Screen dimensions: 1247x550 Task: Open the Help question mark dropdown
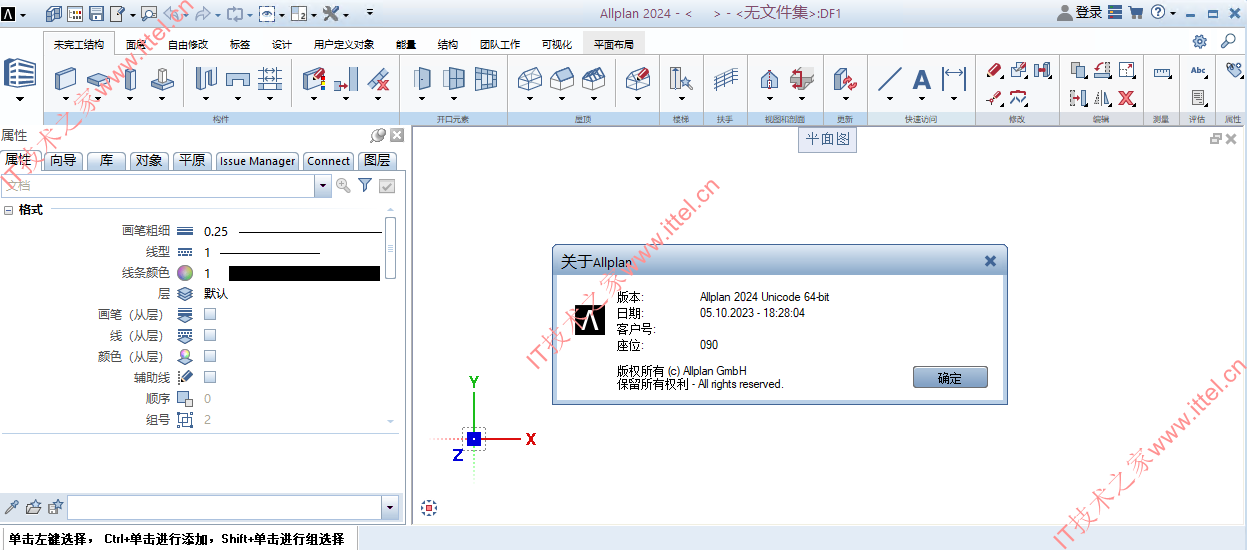(x=1172, y=14)
